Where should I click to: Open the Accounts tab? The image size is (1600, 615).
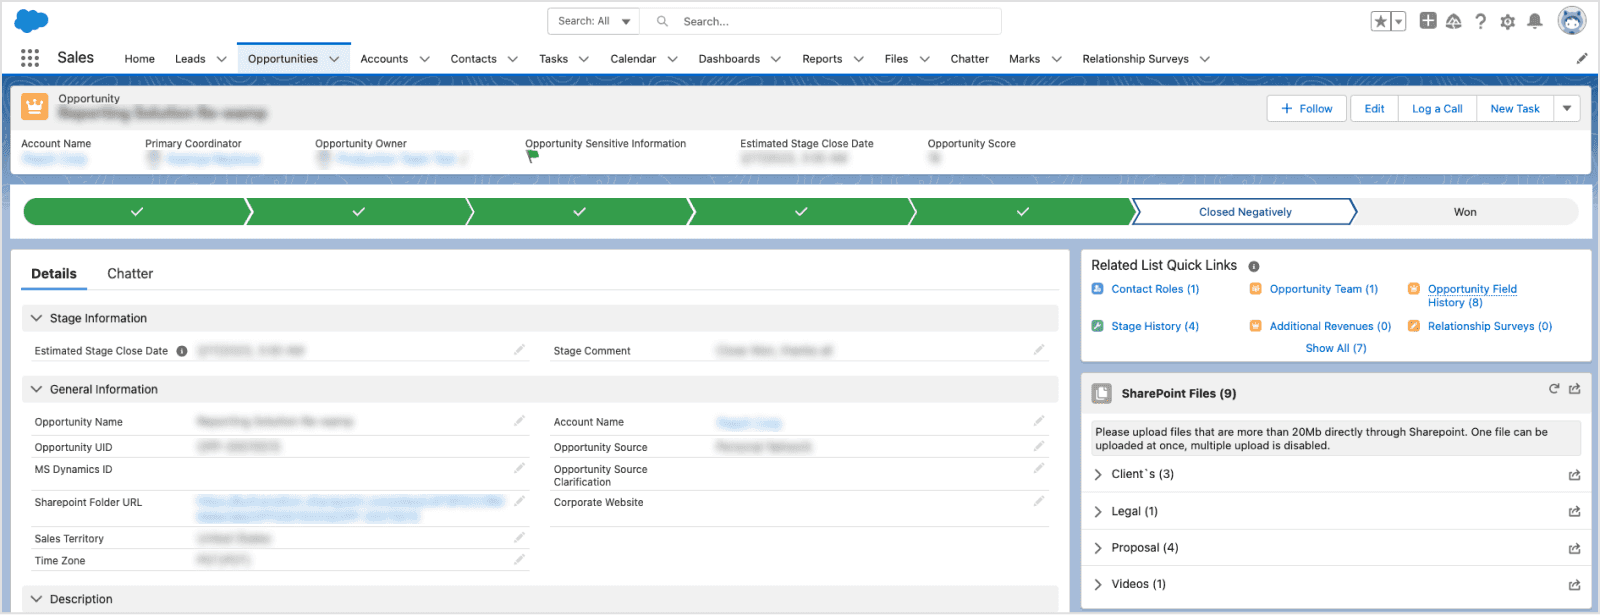tap(384, 59)
